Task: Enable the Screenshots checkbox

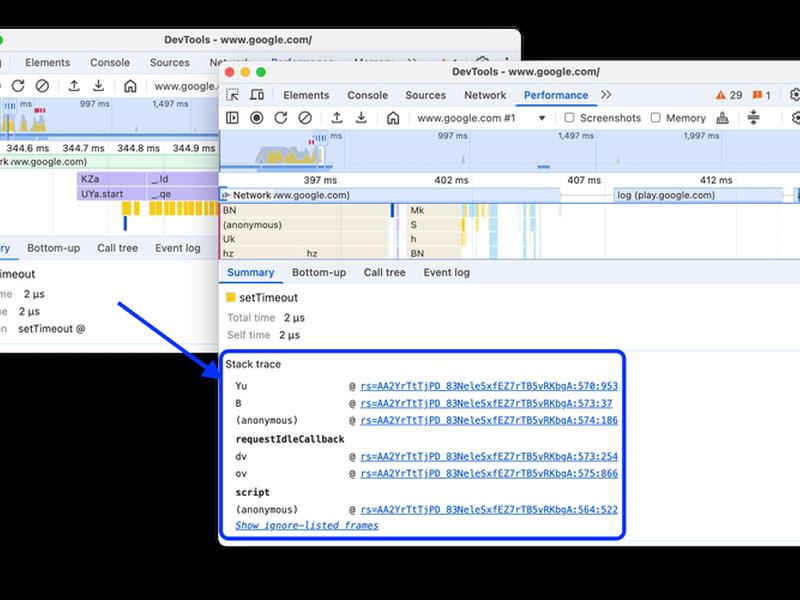Action: [x=569, y=118]
